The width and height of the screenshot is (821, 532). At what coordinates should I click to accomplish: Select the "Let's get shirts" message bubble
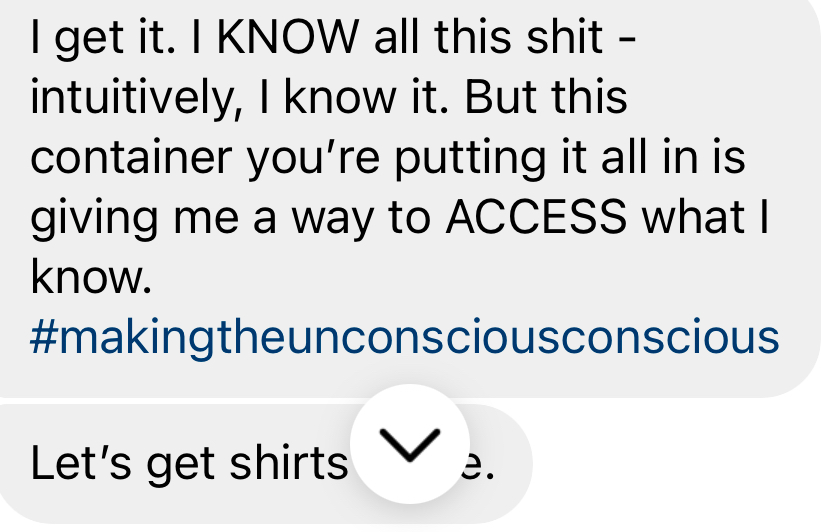pos(264,464)
